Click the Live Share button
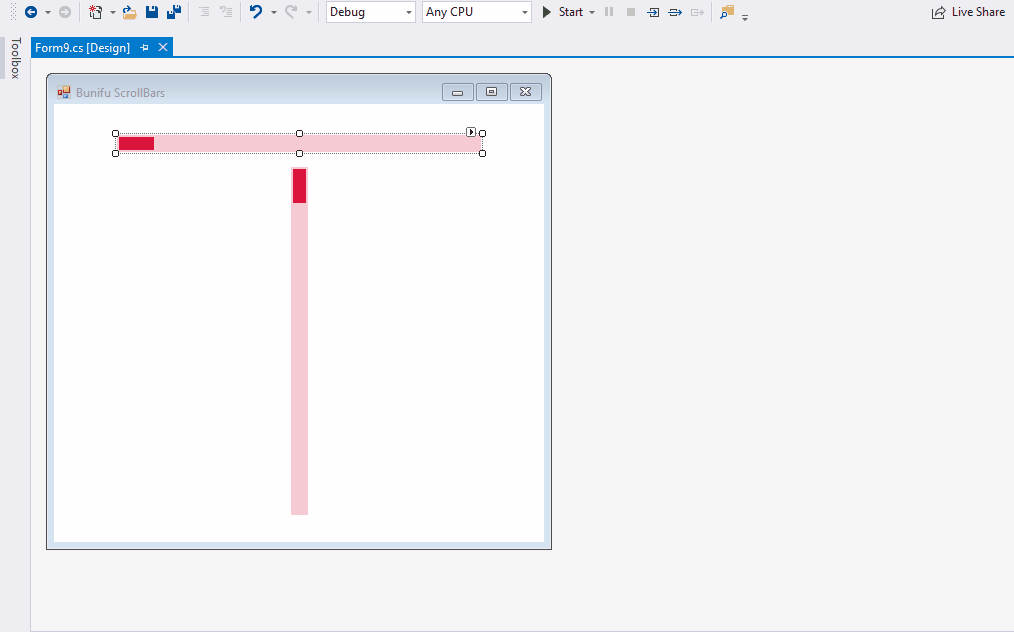The image size is (1014, 632). pos(968,12)
